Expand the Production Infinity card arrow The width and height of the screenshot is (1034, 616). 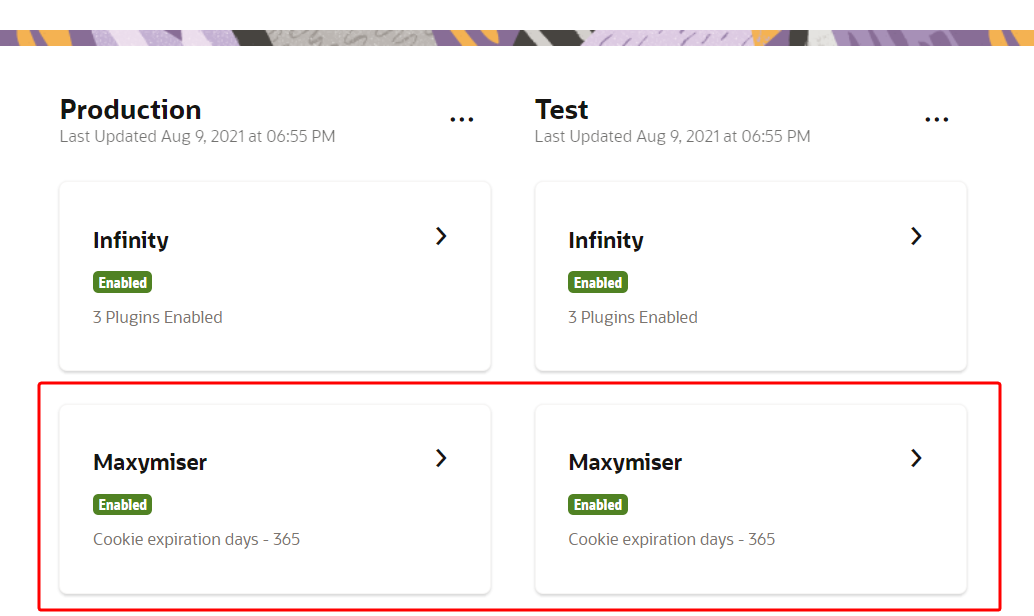[441, 236]
